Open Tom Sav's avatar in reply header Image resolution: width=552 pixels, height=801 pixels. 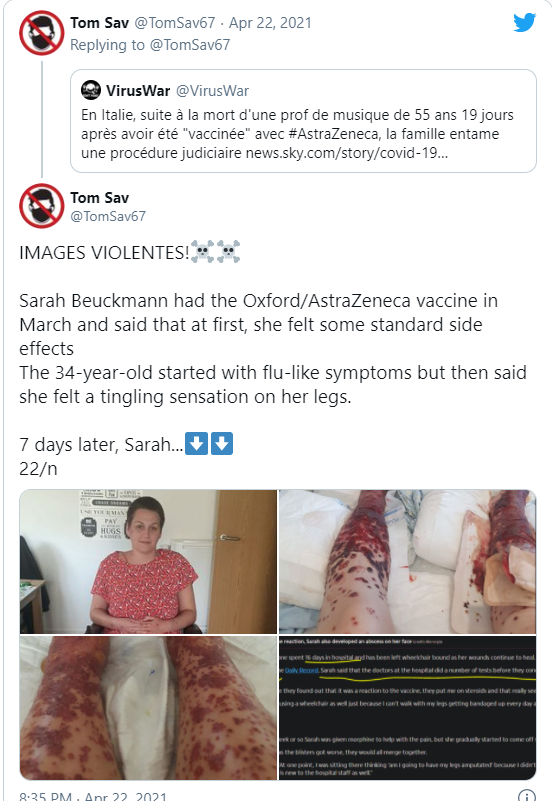[x=42, y=33]
